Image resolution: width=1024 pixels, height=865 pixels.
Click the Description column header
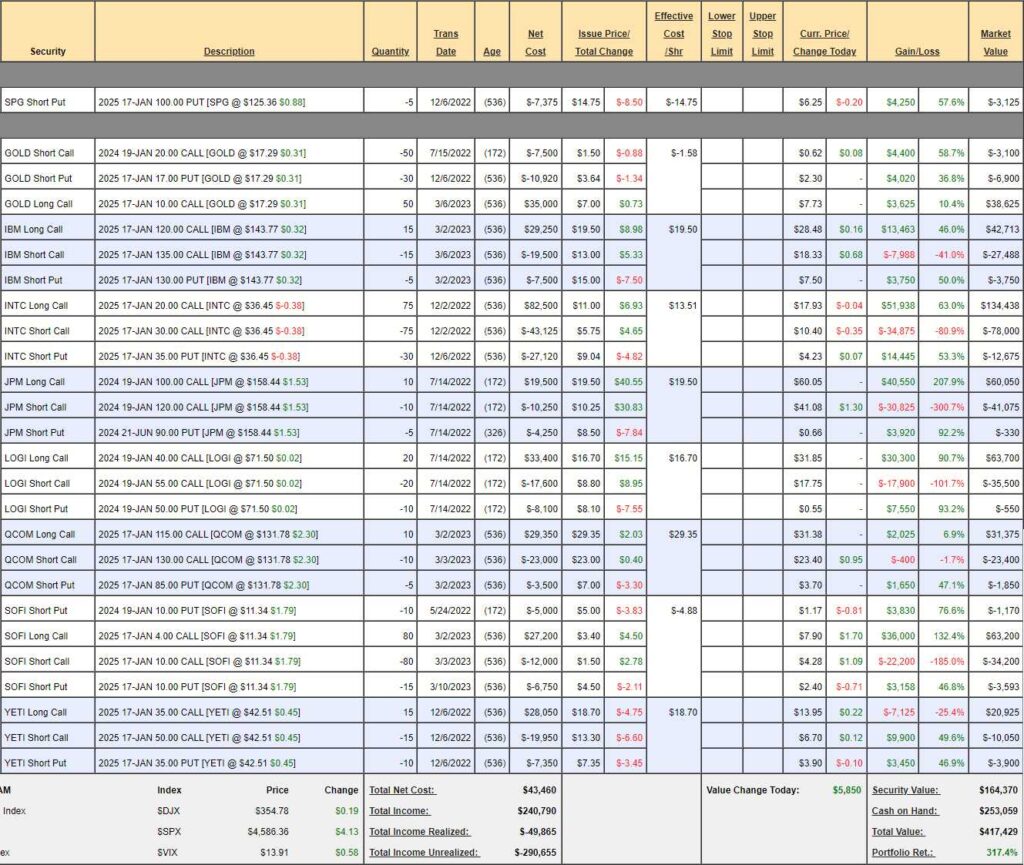[x=229, y=51]
